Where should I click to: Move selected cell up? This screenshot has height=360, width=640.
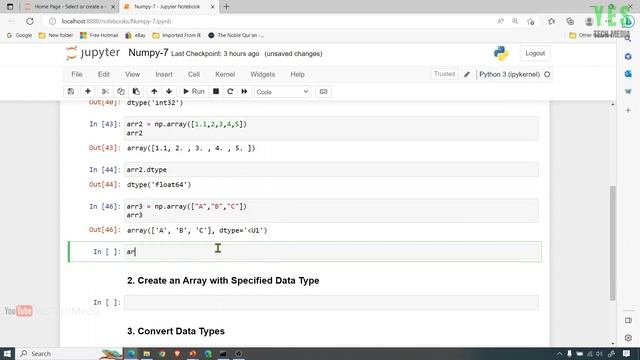tap(154, 91)
